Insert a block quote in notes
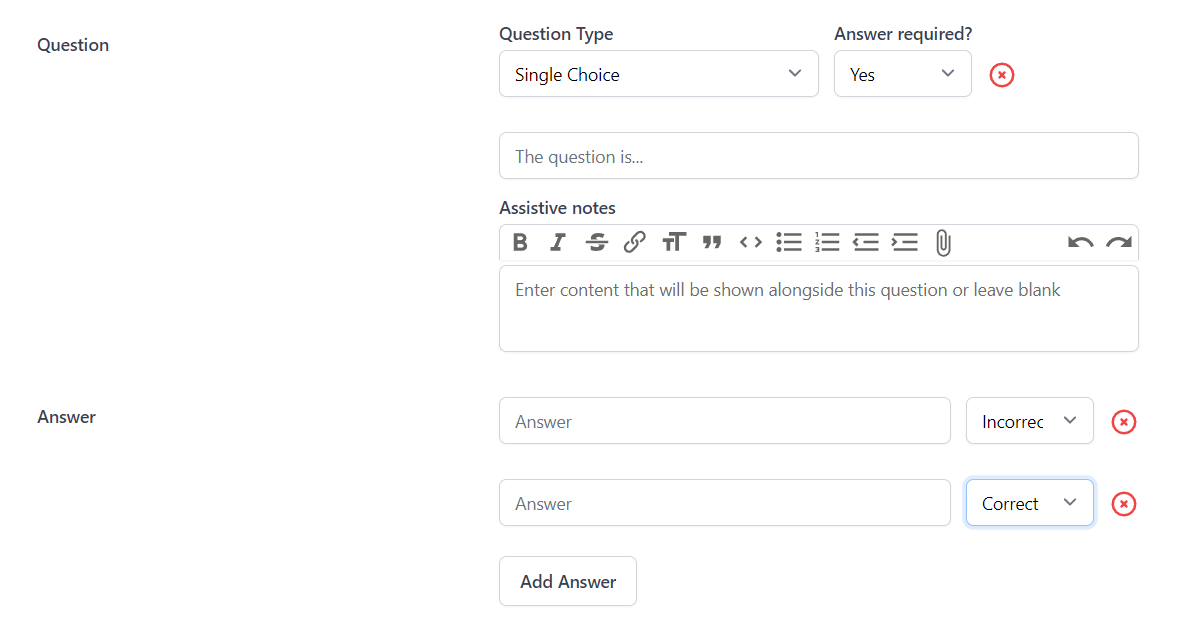1178x636 pixels. click(x=711, y=243)
